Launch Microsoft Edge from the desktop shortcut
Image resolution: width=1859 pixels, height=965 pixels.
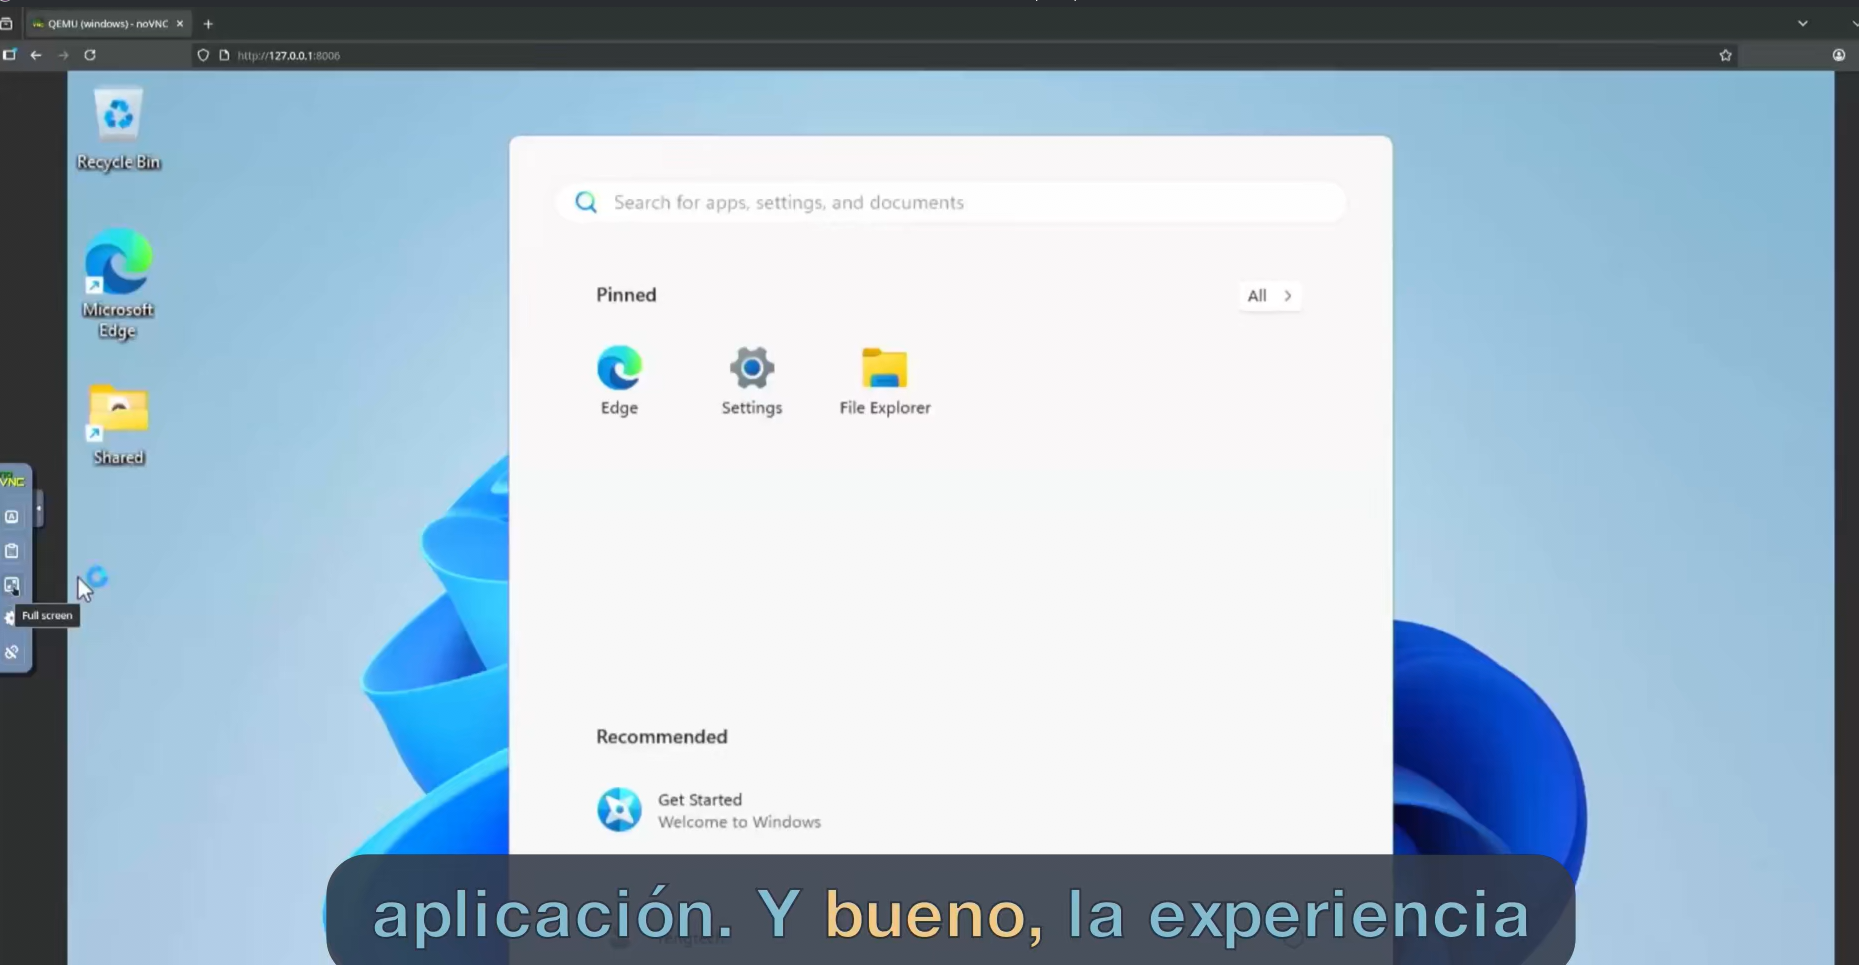[118, 284]
